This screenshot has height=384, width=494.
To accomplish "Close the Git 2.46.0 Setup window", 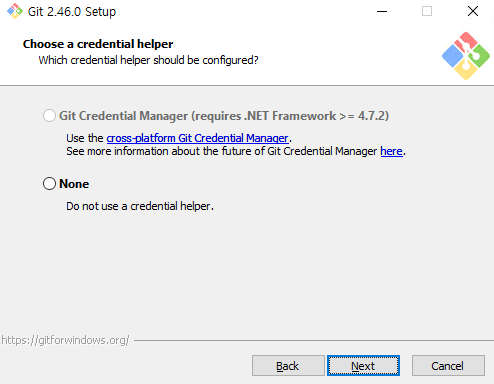I will tap(473, 11).
